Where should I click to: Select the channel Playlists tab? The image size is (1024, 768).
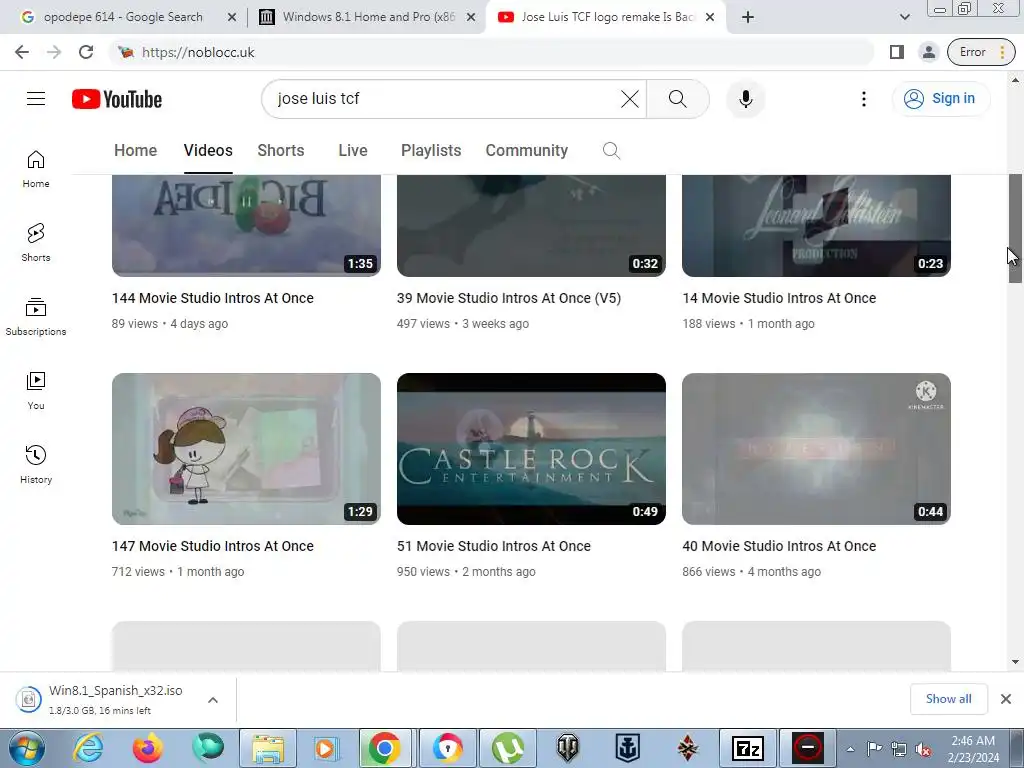click(431, 150)
